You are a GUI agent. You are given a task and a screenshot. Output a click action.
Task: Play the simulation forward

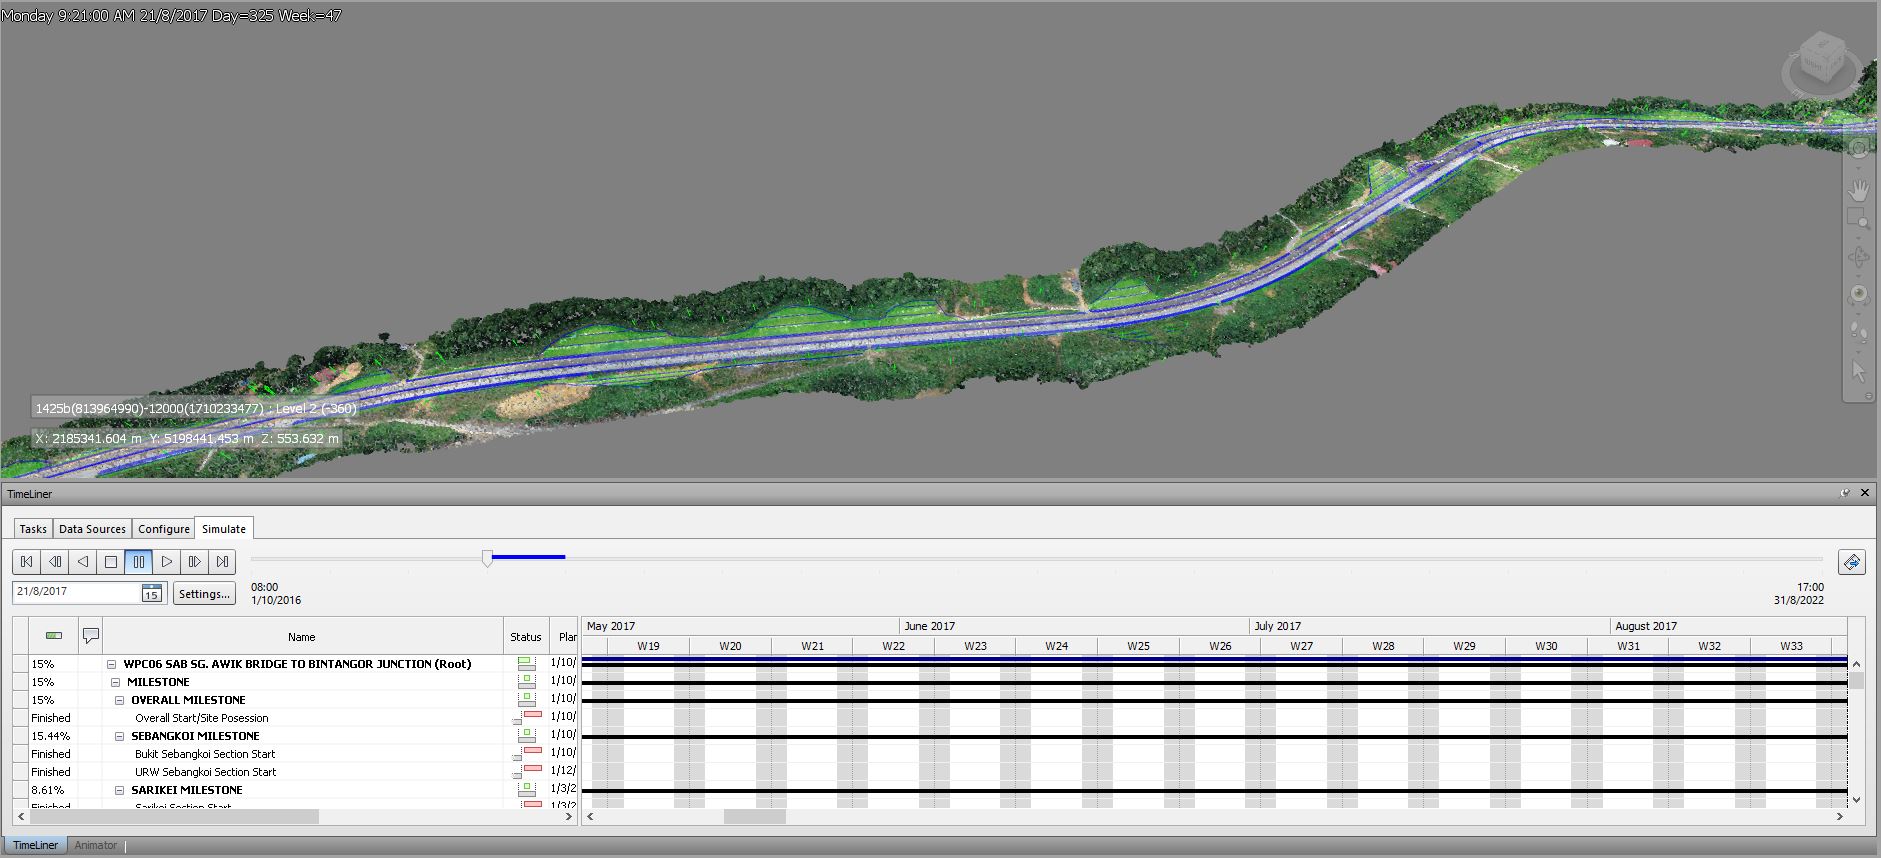167,562
